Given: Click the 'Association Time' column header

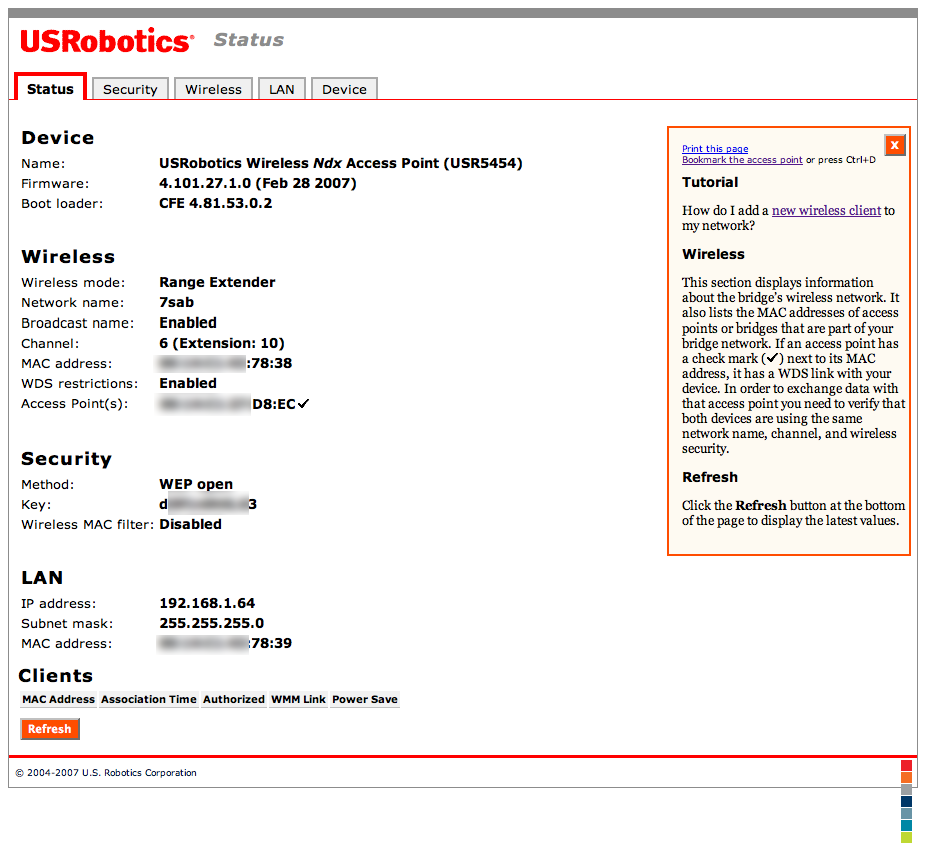Looking at the screenshot, I should 149,699.
